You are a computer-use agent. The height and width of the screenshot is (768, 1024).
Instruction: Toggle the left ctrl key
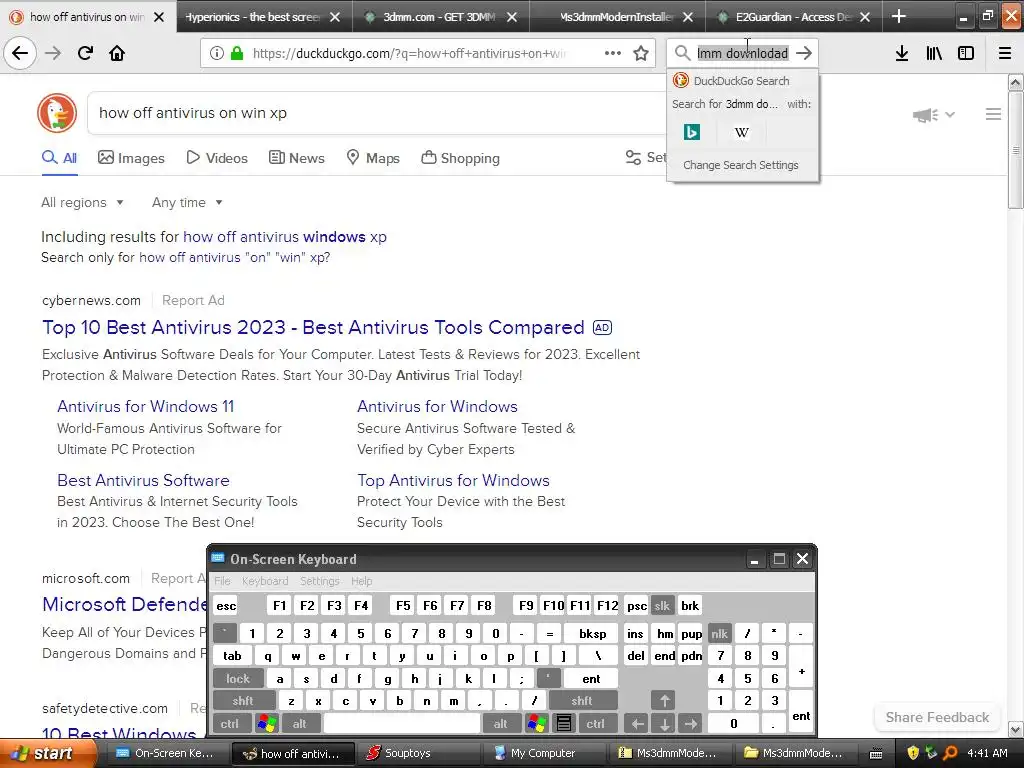(230, 723)
